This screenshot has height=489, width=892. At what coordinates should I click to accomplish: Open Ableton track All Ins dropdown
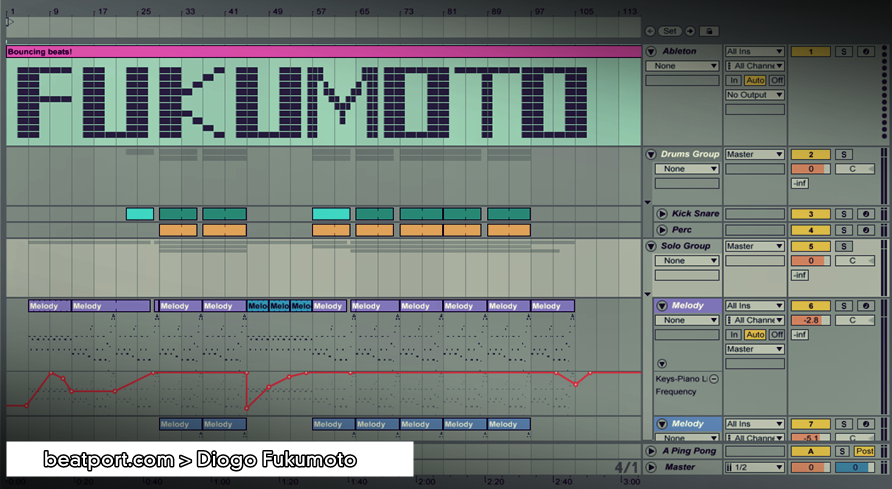click(x=755, y=51)
